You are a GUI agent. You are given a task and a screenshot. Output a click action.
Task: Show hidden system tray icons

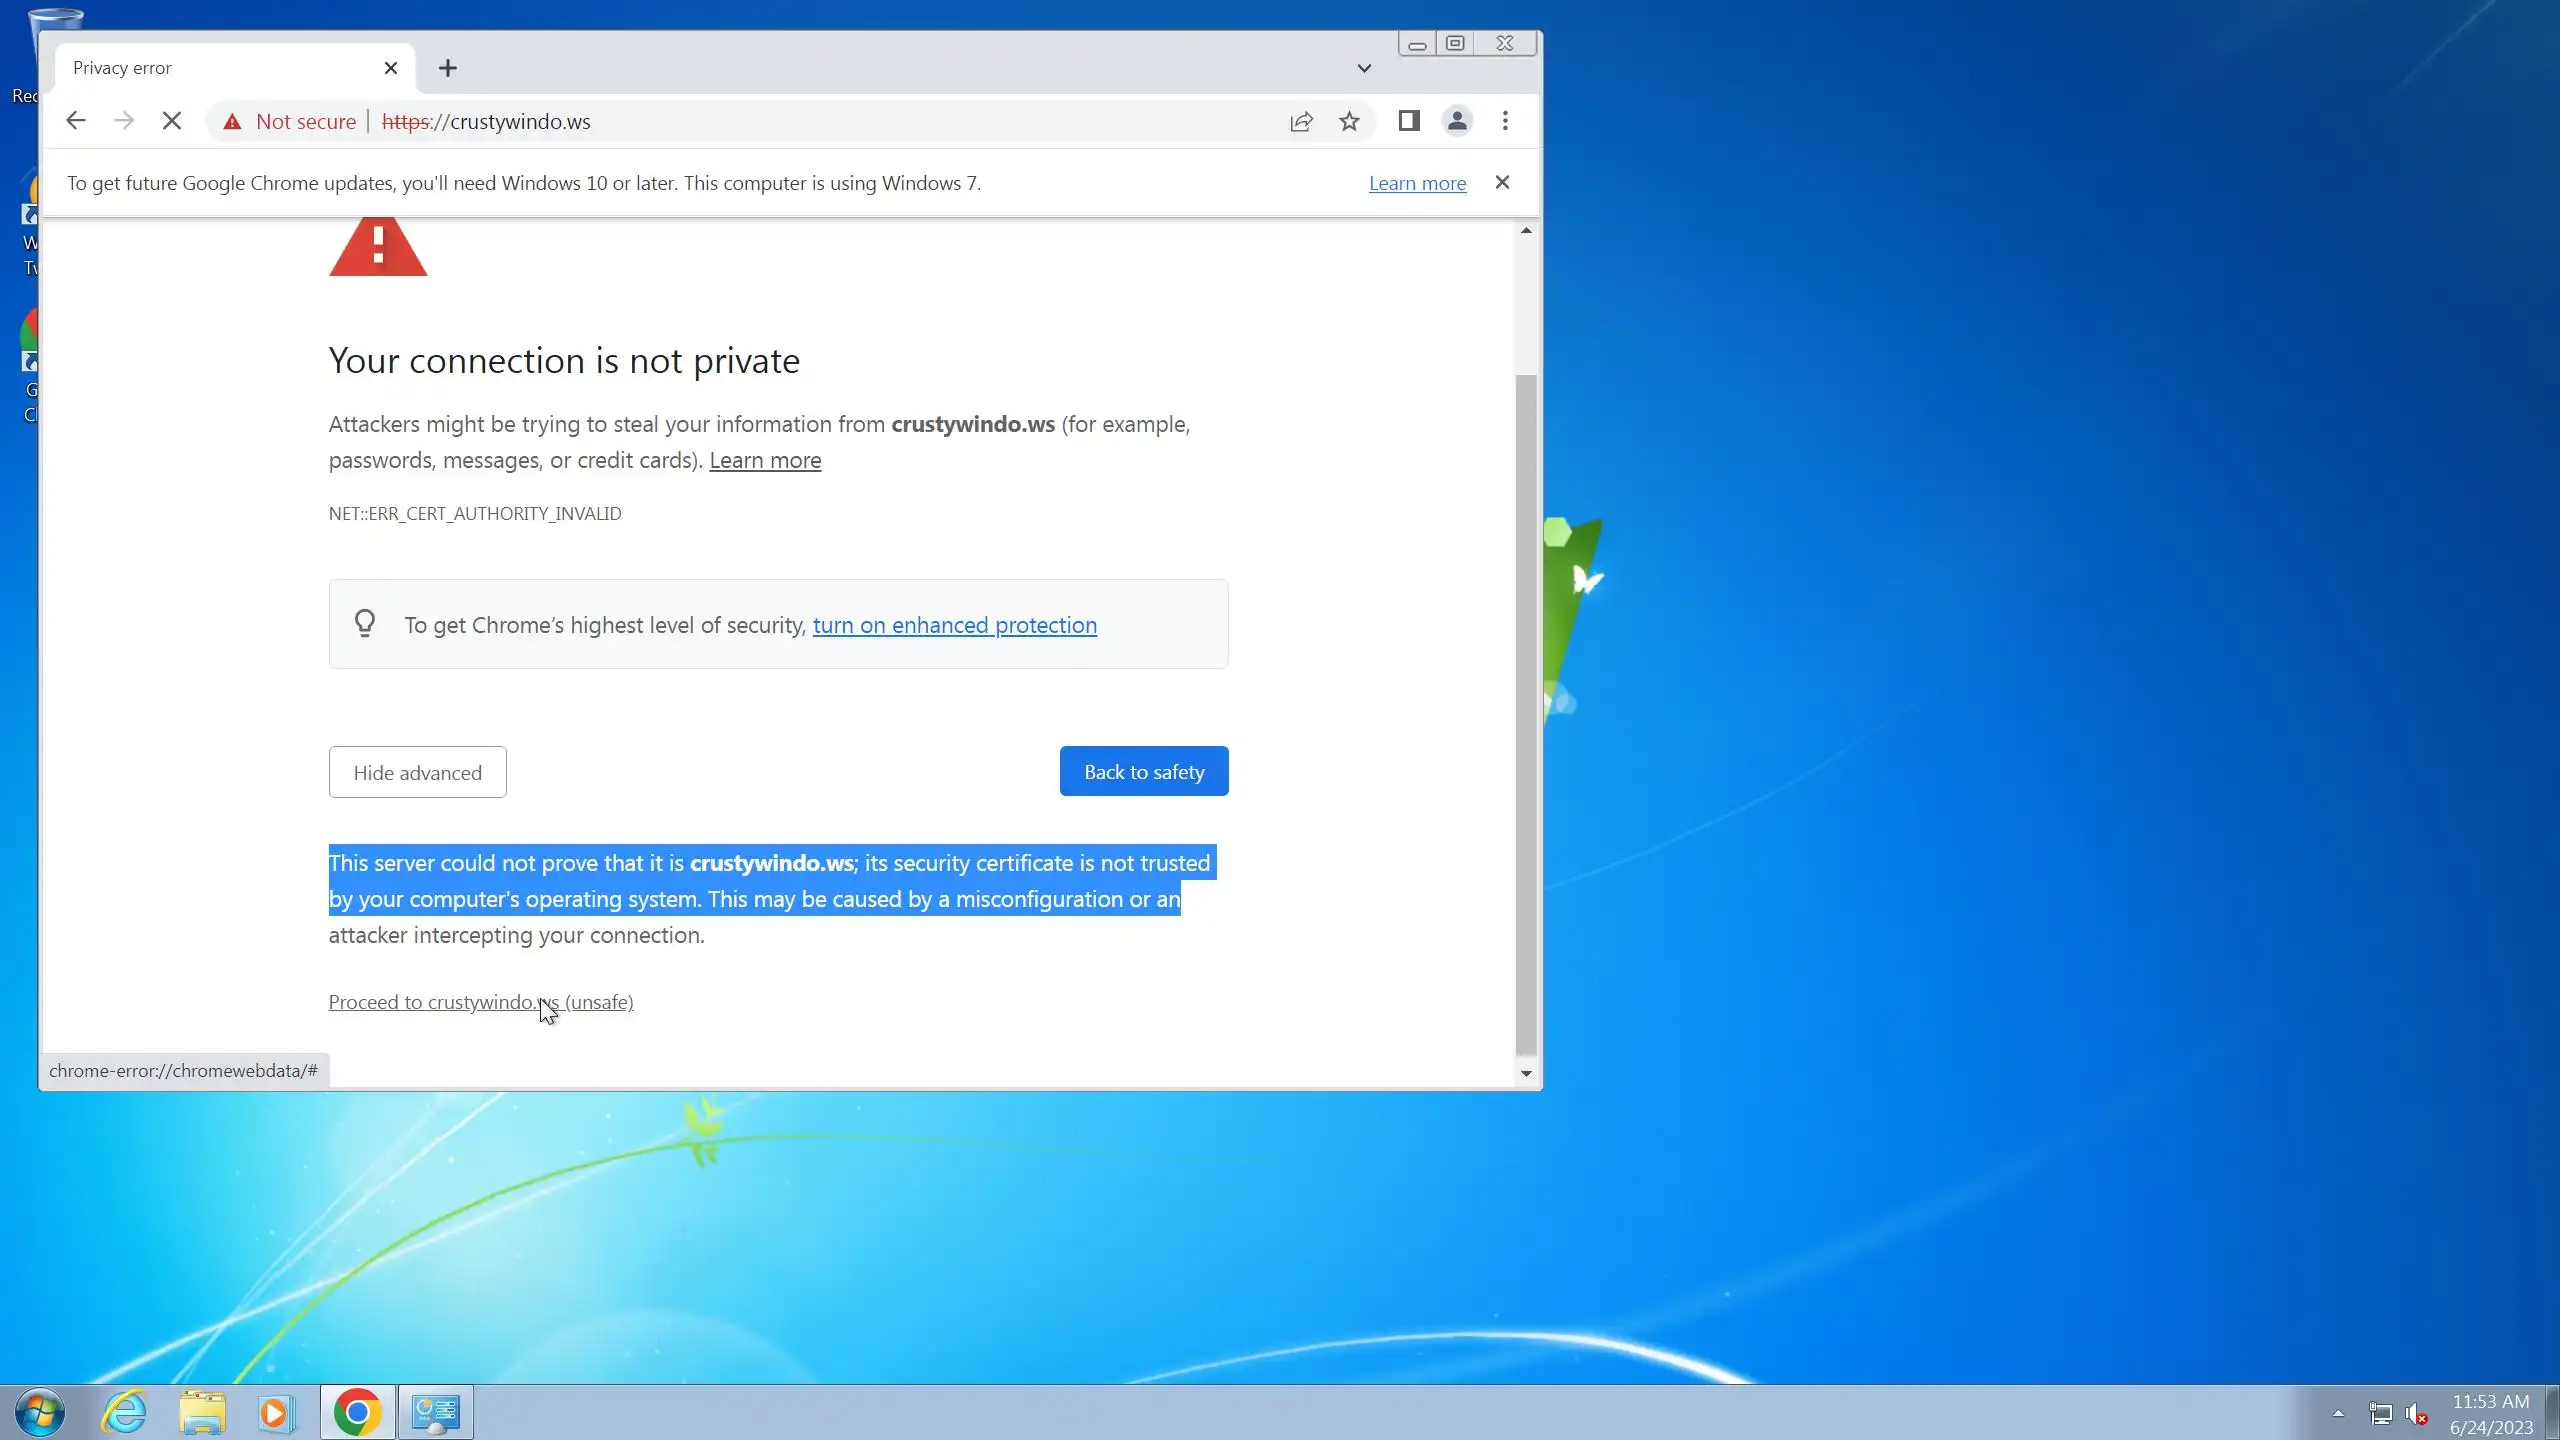pyautogui.click(x=2338, y=1413)
